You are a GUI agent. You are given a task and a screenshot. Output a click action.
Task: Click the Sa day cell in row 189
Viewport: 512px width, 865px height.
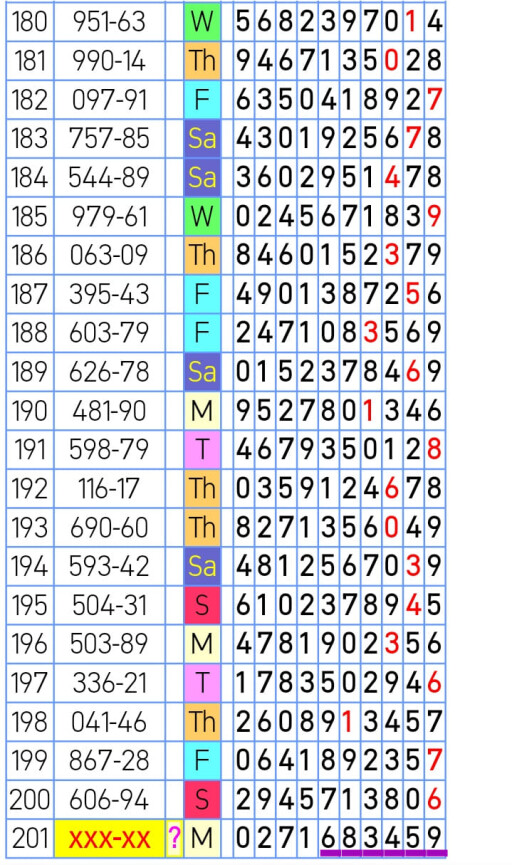click(202, 372)
